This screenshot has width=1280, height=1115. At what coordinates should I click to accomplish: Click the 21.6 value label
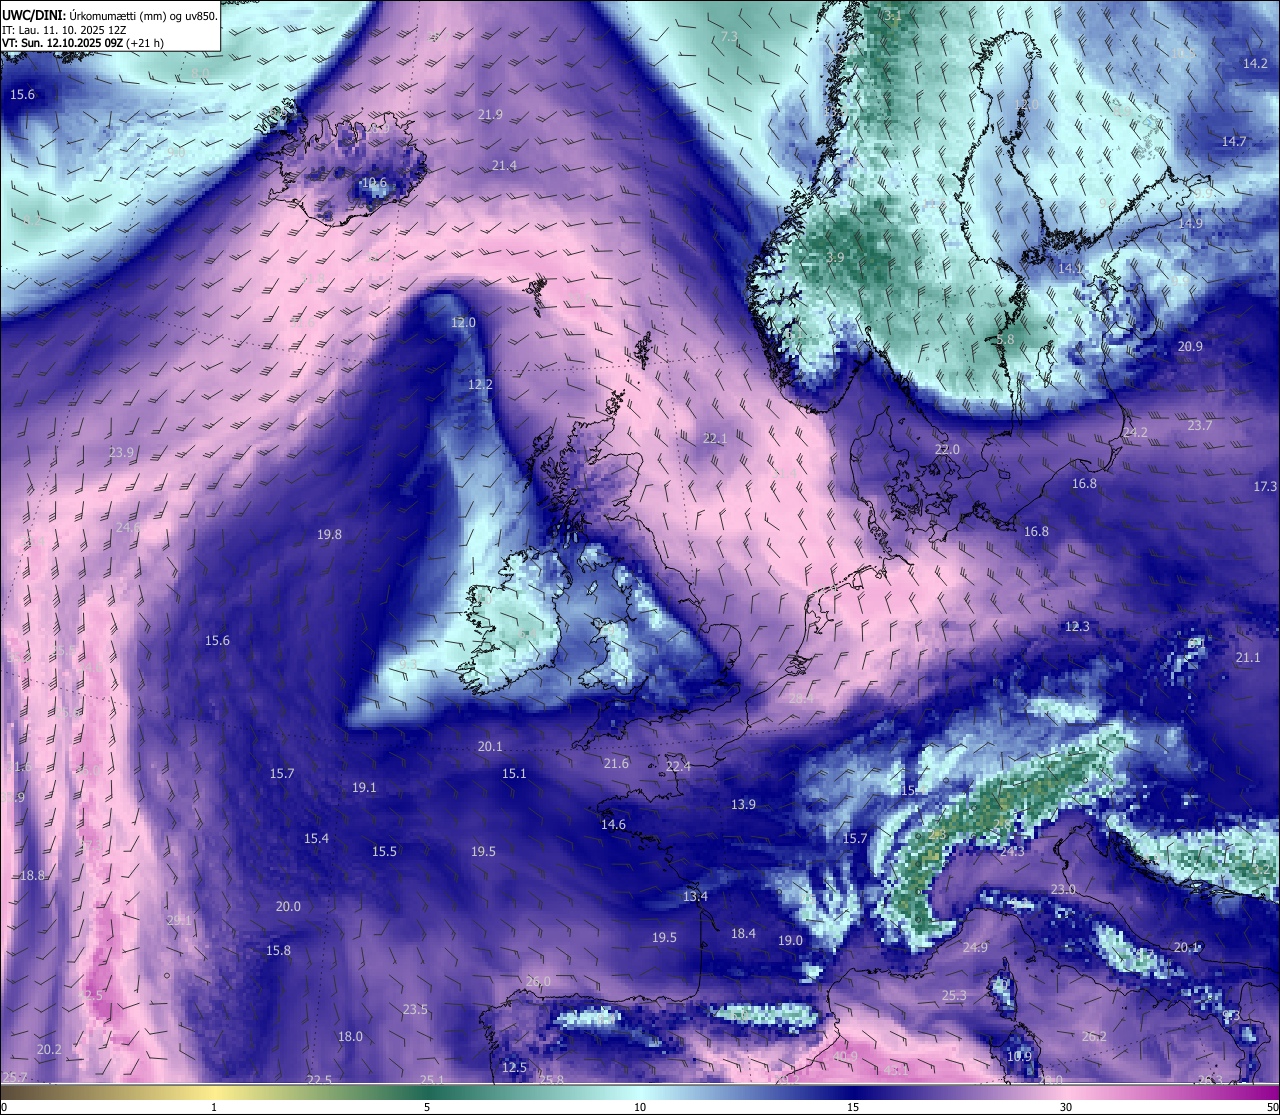pos(616,764)
